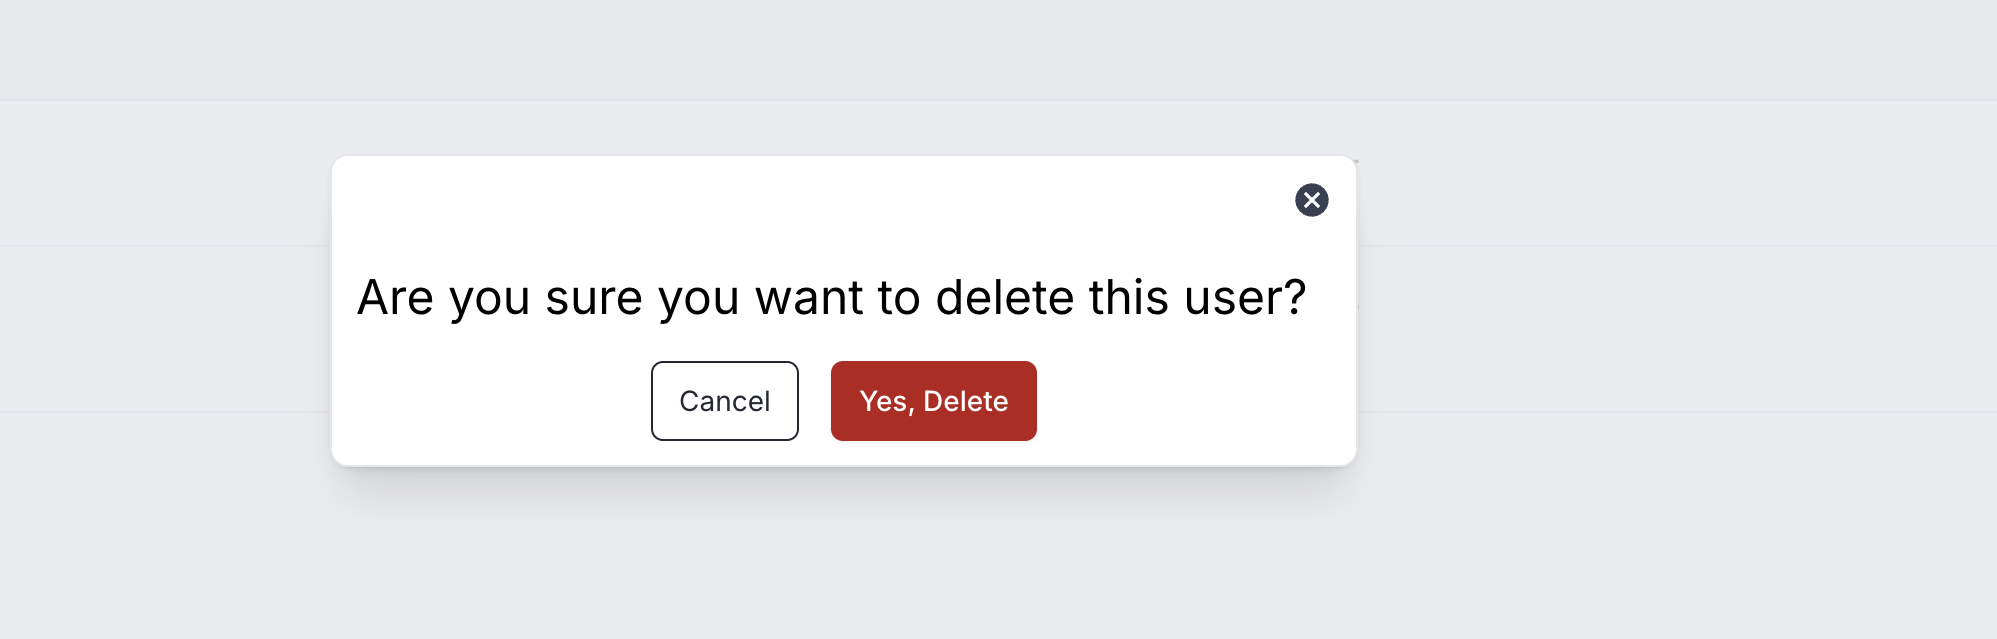The height and width of the screenshot is (639, 1997).
Task: Click the question text in the dialog
Action: click(x=833, y=296)
